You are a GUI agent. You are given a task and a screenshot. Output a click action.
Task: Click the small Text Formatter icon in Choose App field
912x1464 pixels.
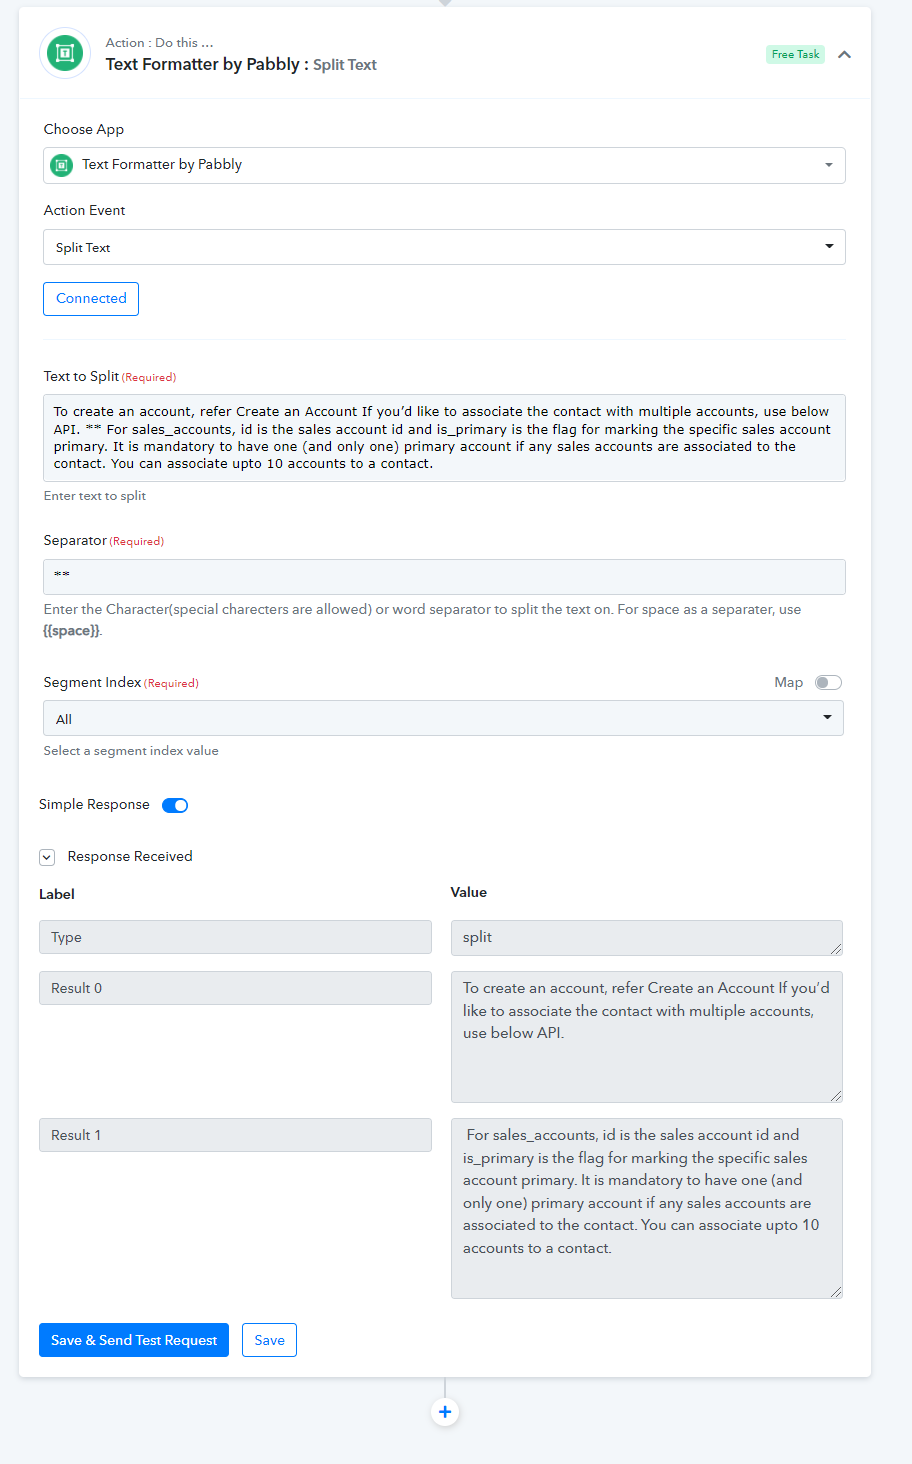(x=62, y=165)
